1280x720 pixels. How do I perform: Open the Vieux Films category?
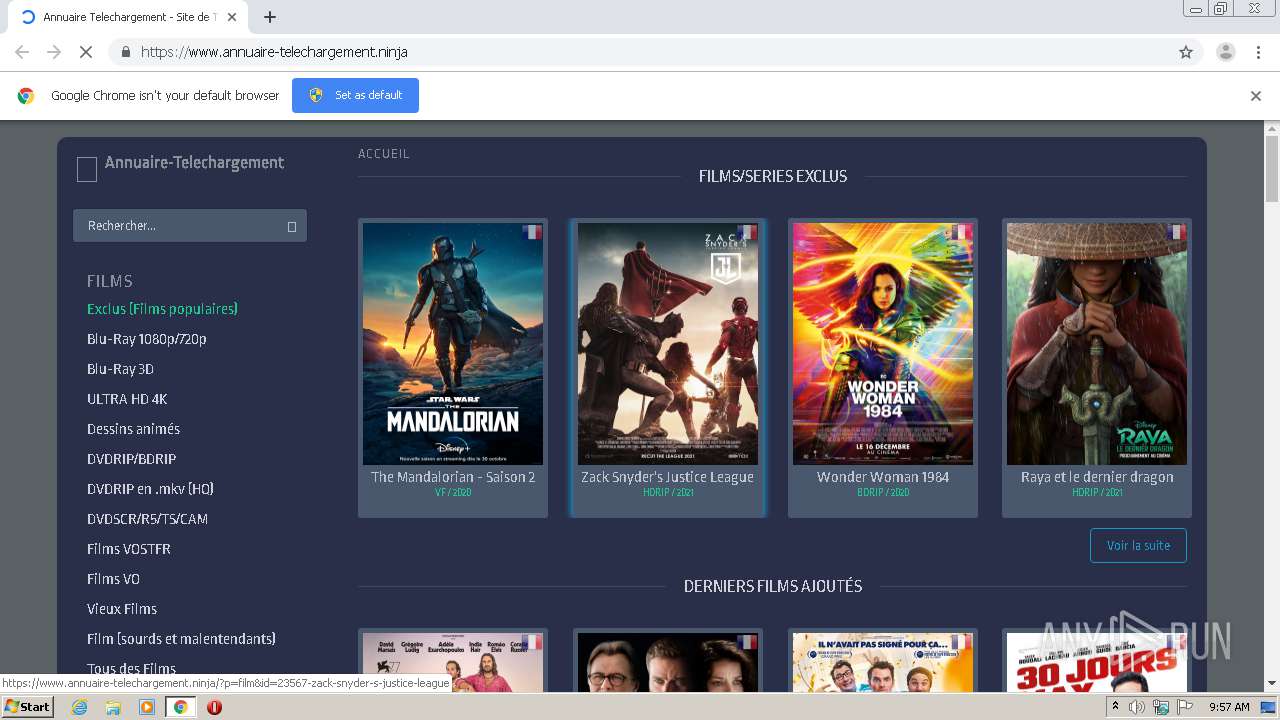click(x=122, y=609)
